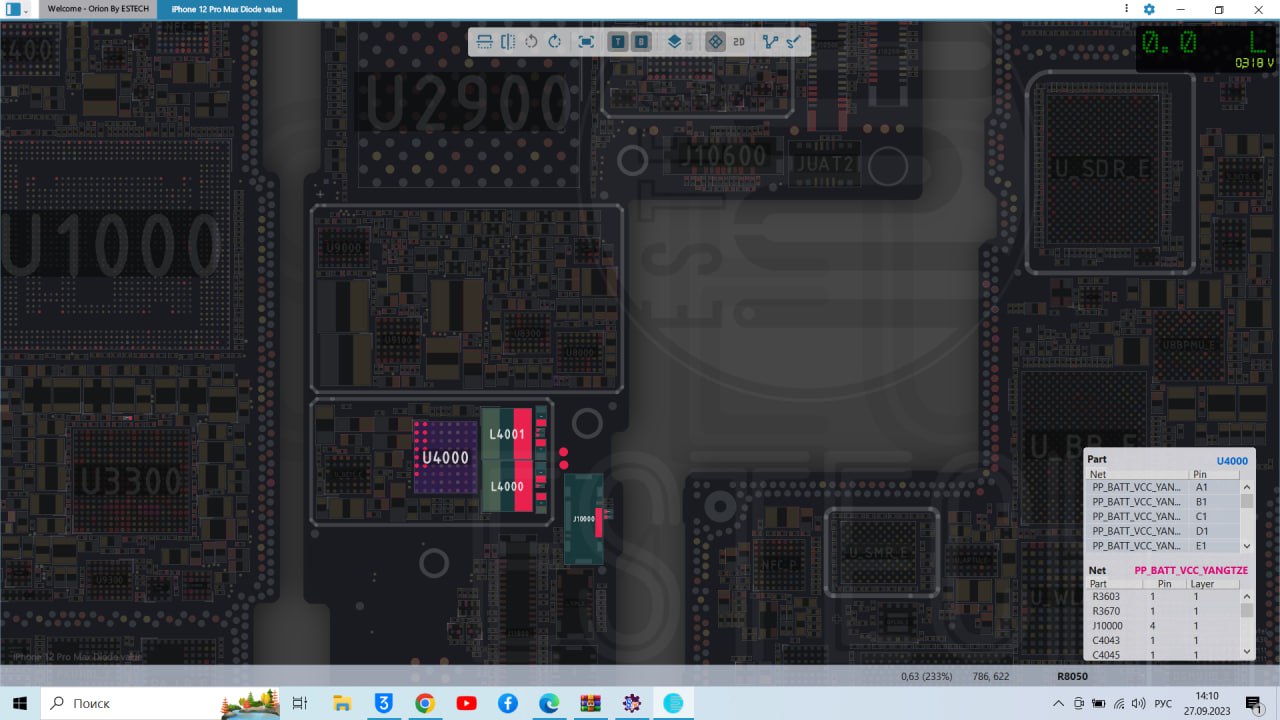Viewport: 1280px width, 720px height.
Task: Select pin A1 row in Part table
Action: coord(1163,487)
